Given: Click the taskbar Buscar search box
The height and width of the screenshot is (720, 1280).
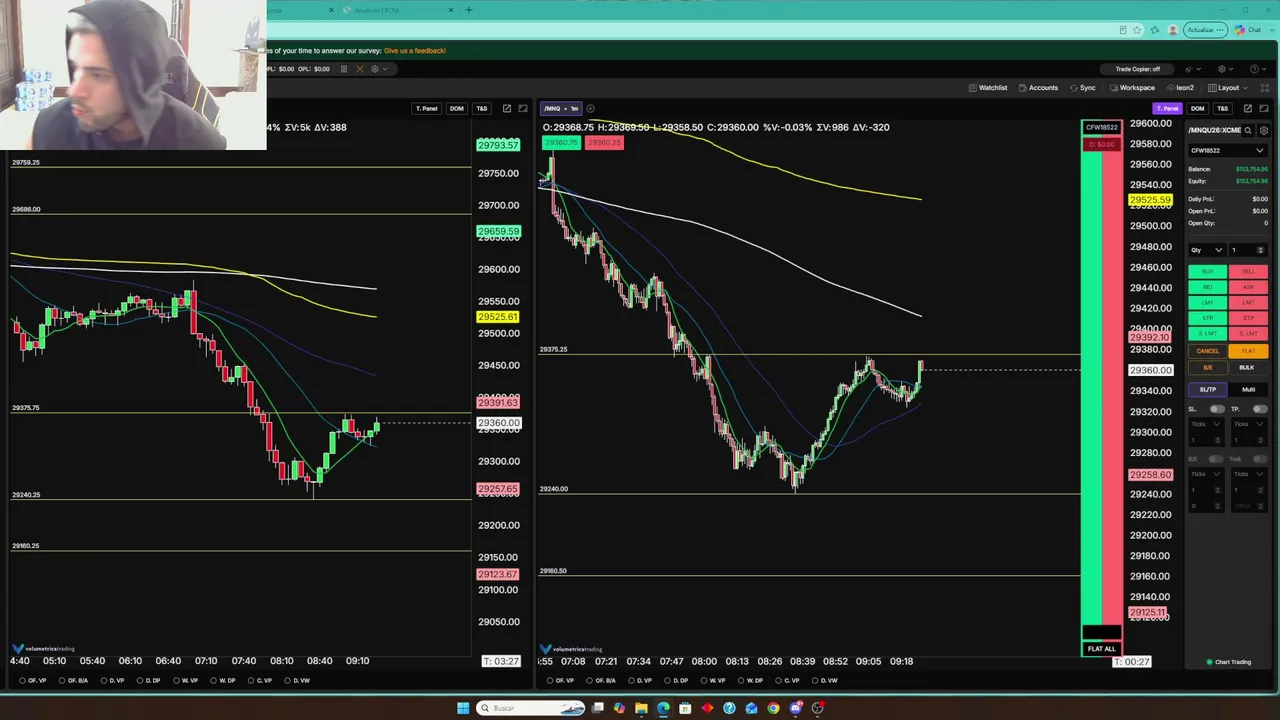Looking at the screenshot, I should click(530, 708).
